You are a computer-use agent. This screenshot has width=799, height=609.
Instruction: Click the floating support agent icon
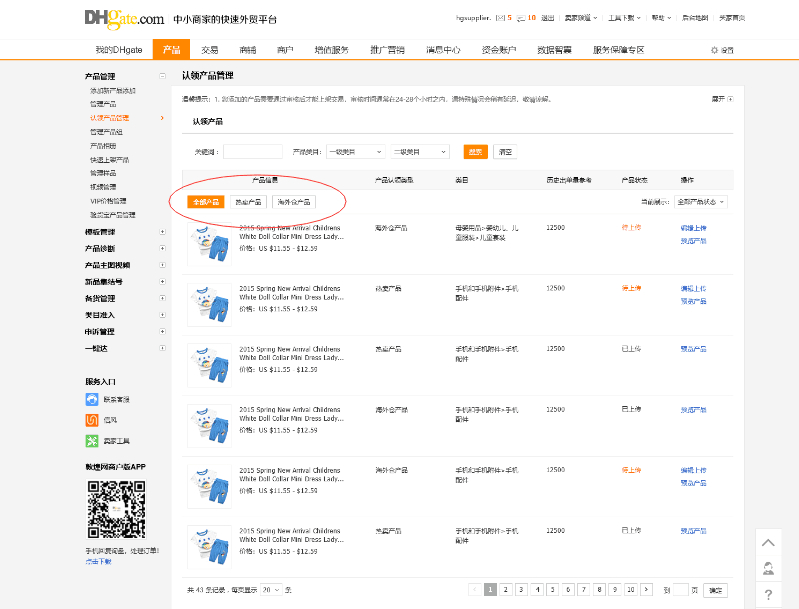coord(768,568)
